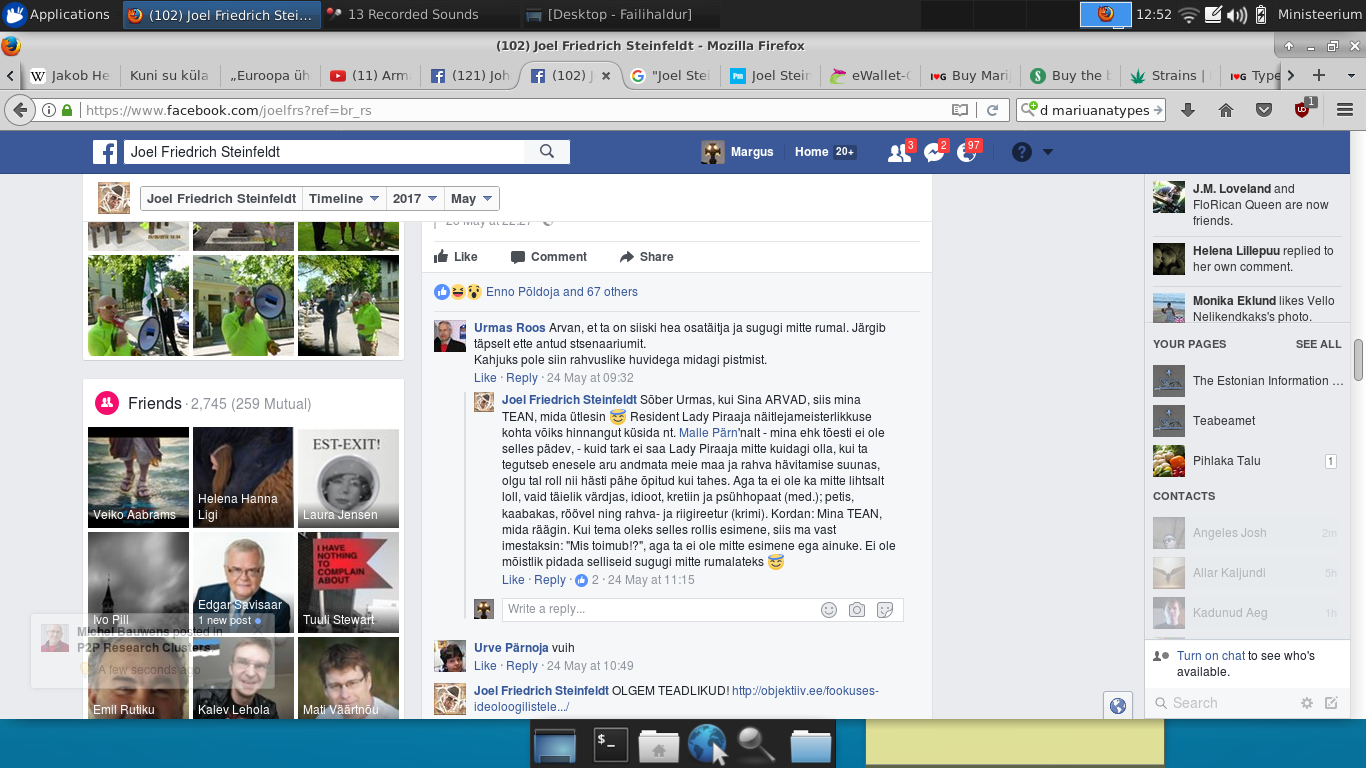Open Facebook friend requests icon

[x=898, y=152]
